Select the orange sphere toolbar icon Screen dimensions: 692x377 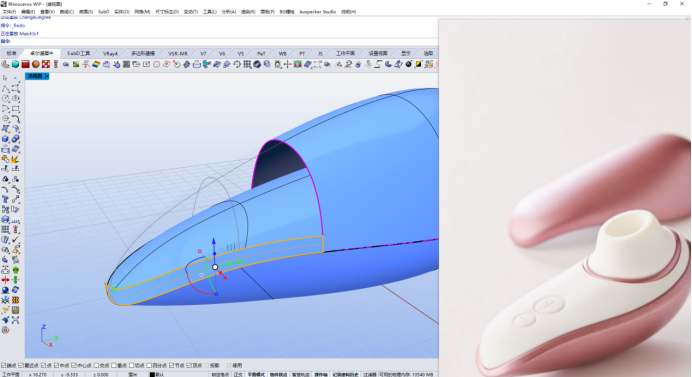pyautogui.click(x=36, y=64)
